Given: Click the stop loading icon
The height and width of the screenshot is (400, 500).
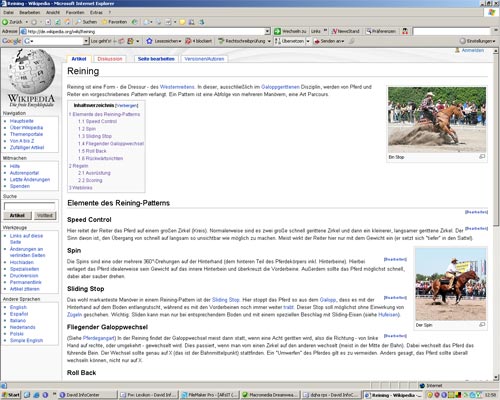Looking at the screenshot, I should pyautogui.click(x=48, y=22).
